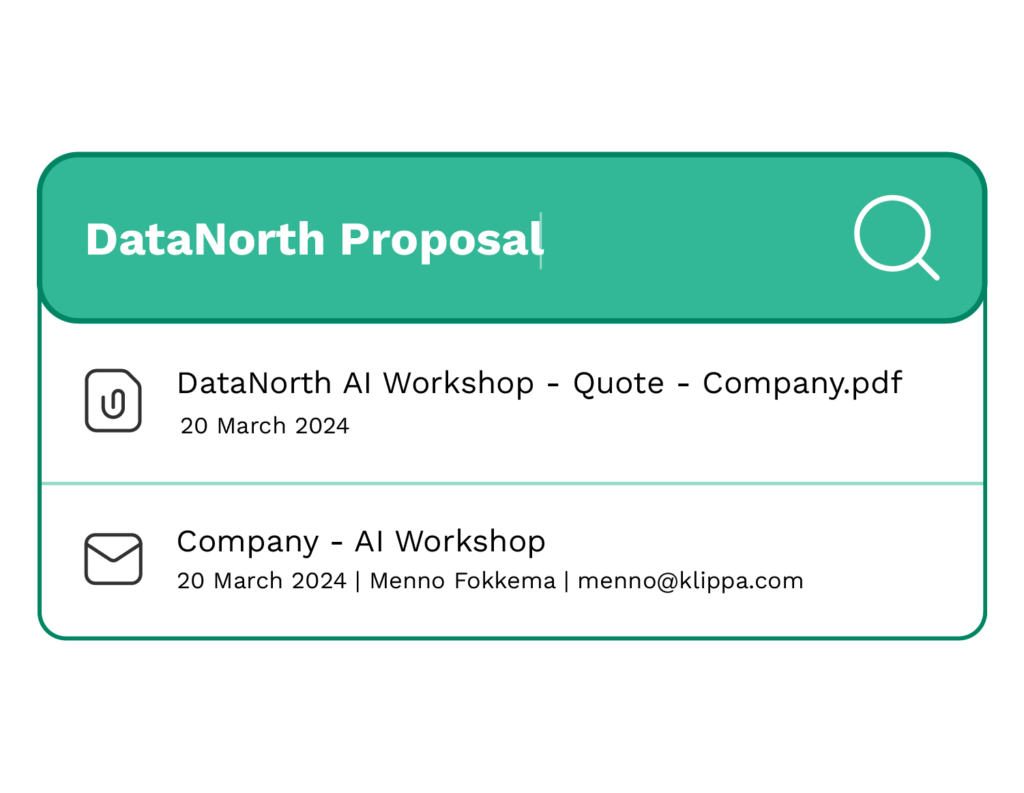Image resolution: width=1024 pixels, height=793 pixels.
Task: Click the envelope mail icon
Action: click(x=113, y=559)
